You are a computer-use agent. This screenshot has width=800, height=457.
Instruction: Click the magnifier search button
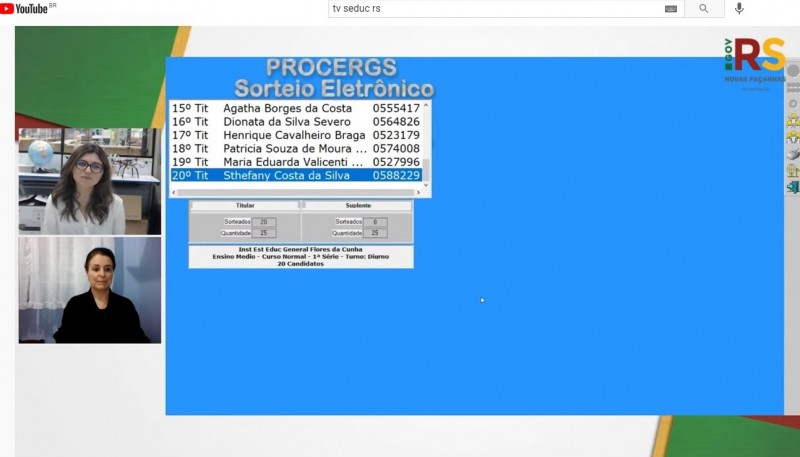[x=704, y=9]
